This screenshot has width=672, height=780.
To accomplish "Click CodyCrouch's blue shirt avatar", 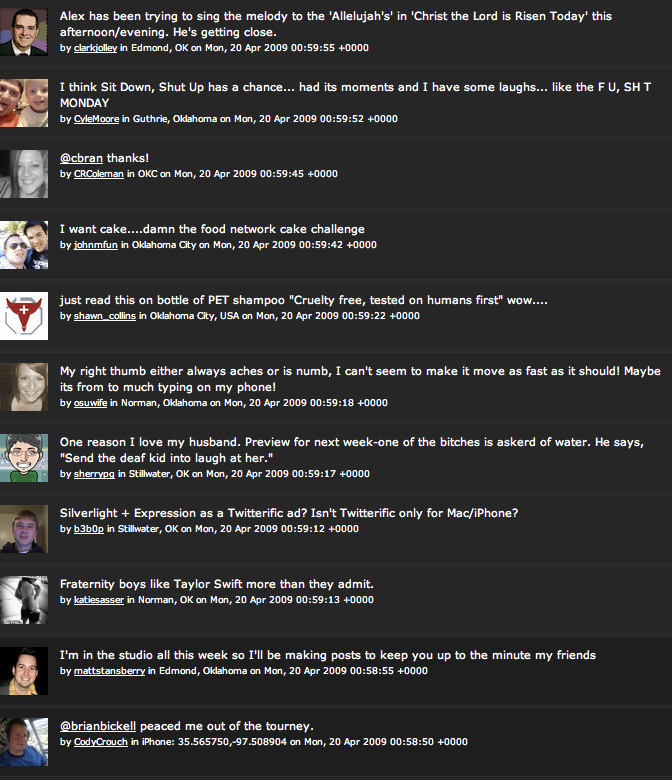I will point(24,742).
